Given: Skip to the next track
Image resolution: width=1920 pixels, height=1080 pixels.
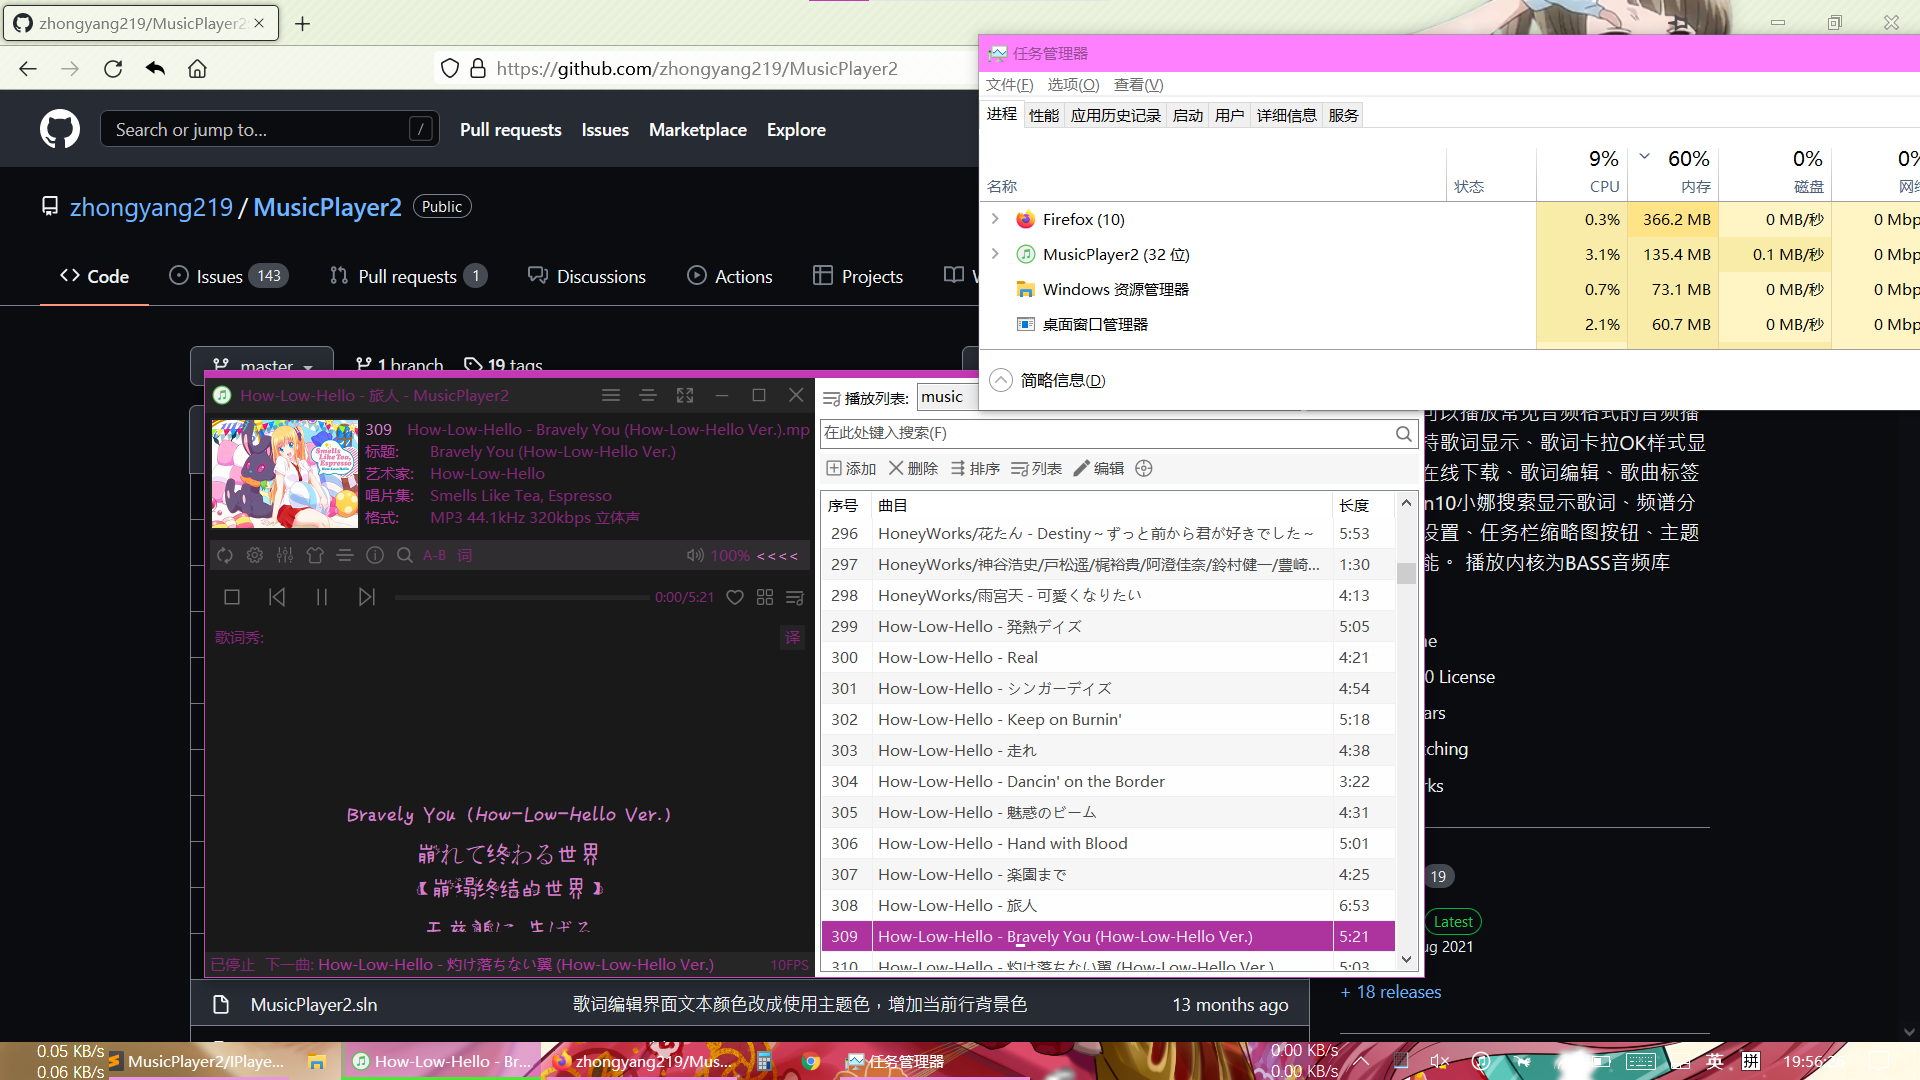Looking at the screenshot, I should click(368, 597).
